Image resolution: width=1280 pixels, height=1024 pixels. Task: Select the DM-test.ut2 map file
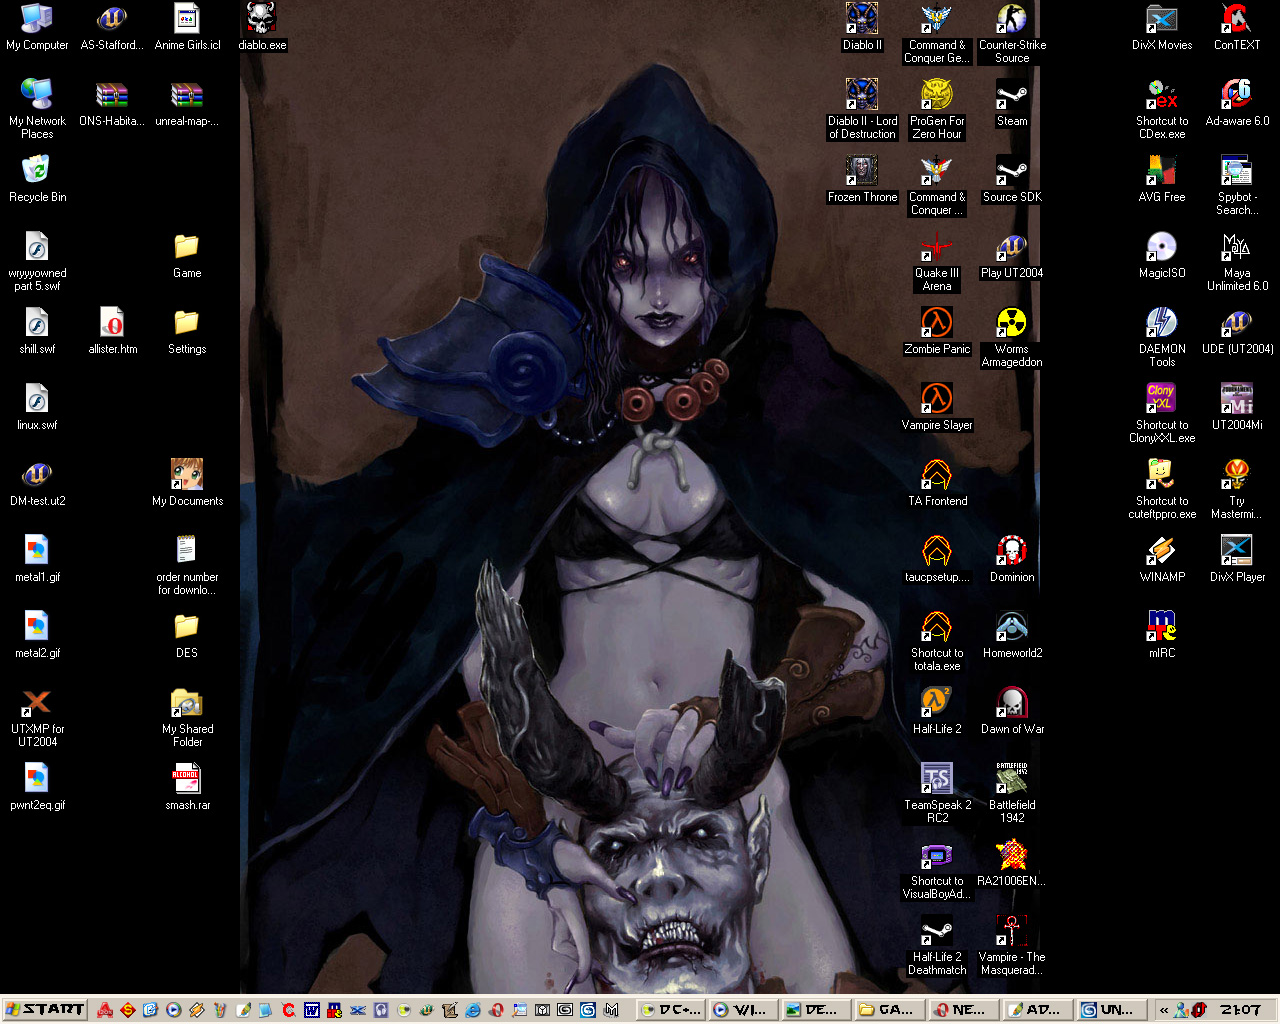[x=37, y=483]
